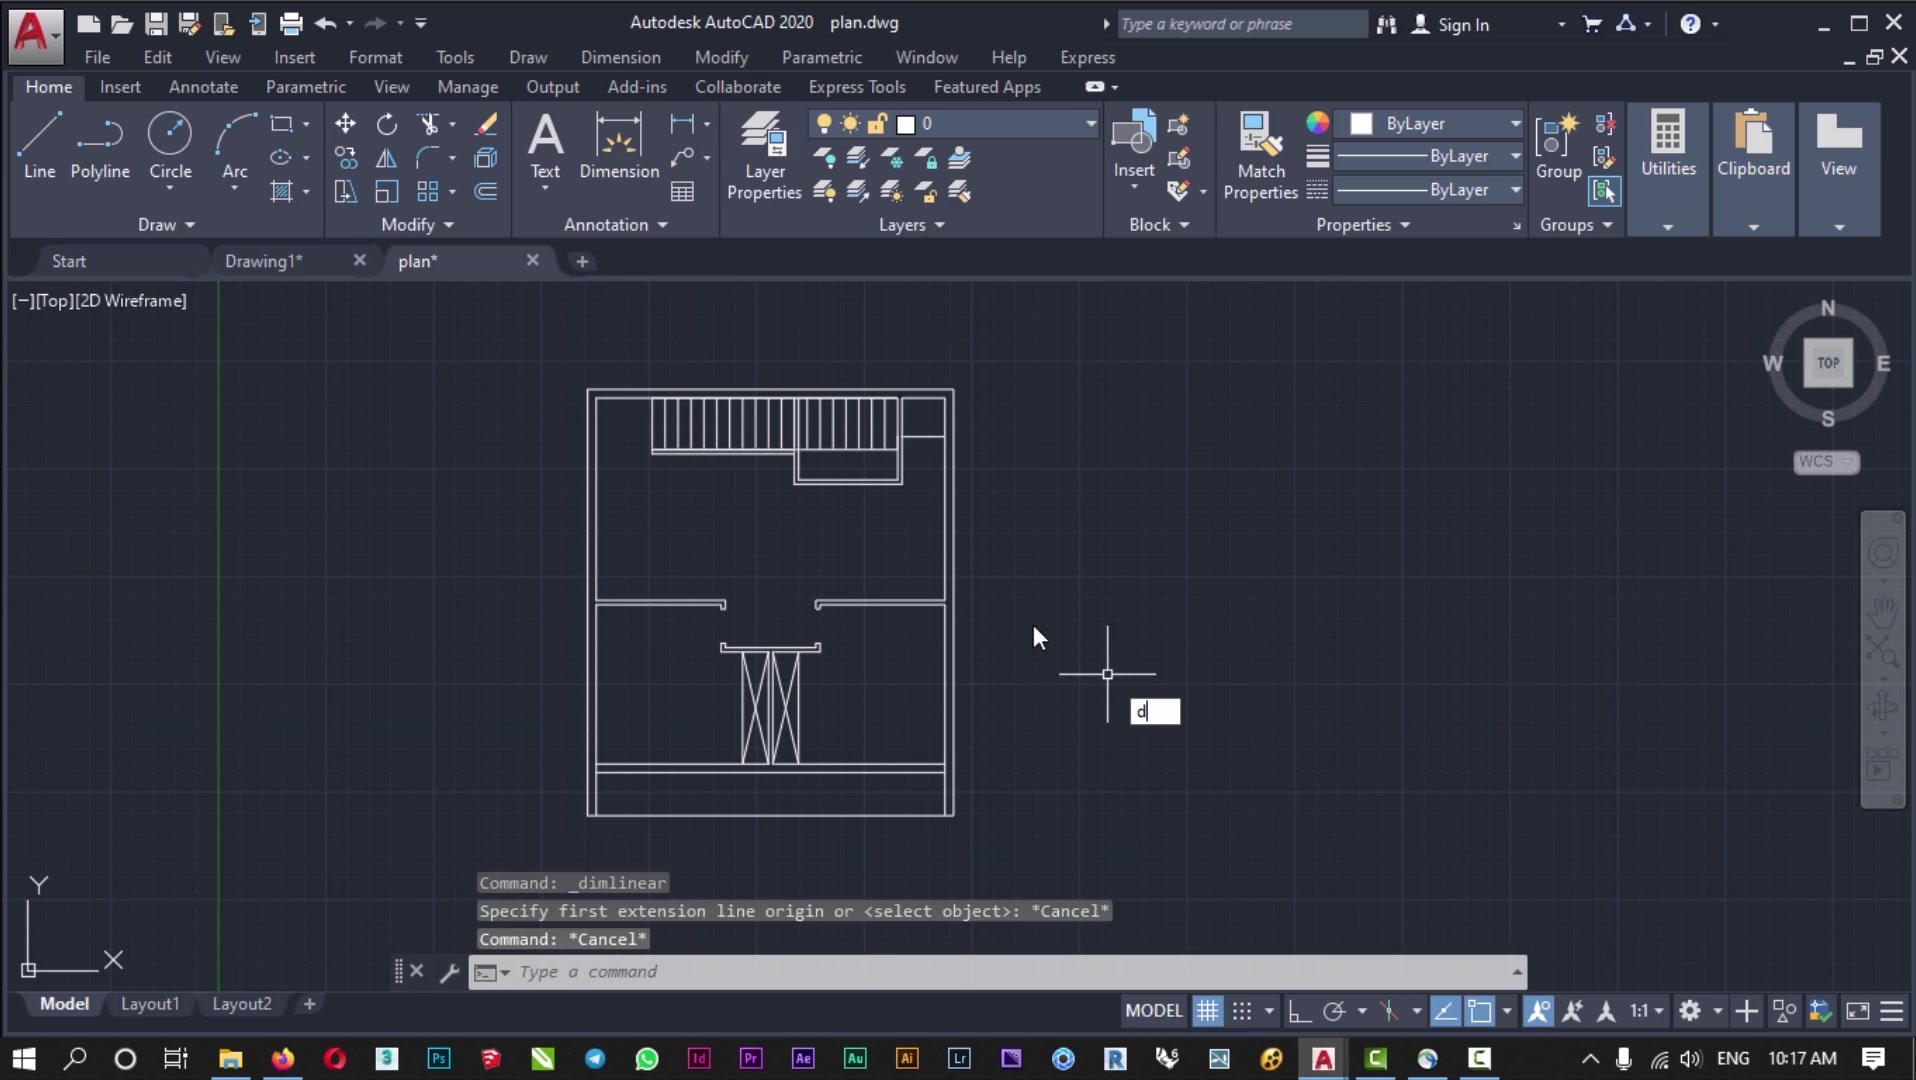Expand the layer name dropdown
This screenshot has height=1080, width=1916.
[1090, 123]
